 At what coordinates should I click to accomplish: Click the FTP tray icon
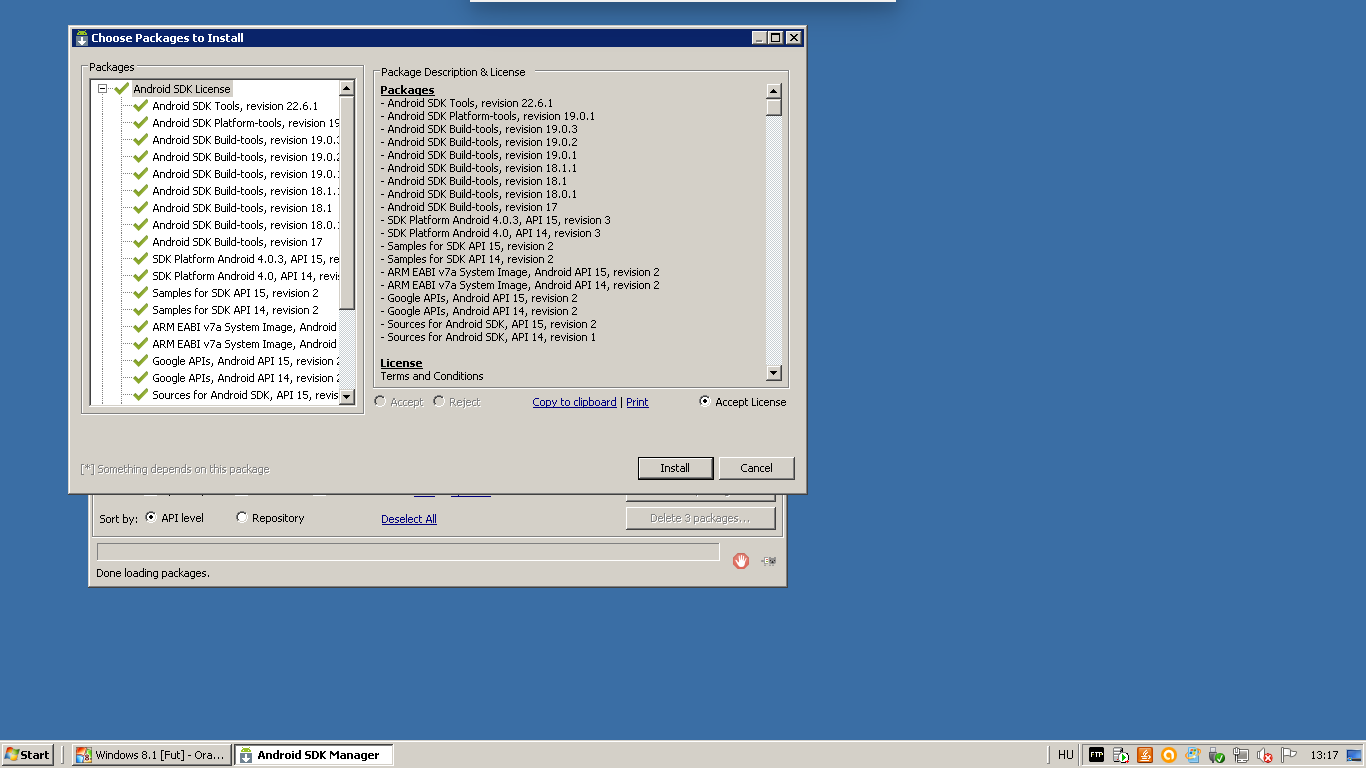click(x=1096, y=755)
